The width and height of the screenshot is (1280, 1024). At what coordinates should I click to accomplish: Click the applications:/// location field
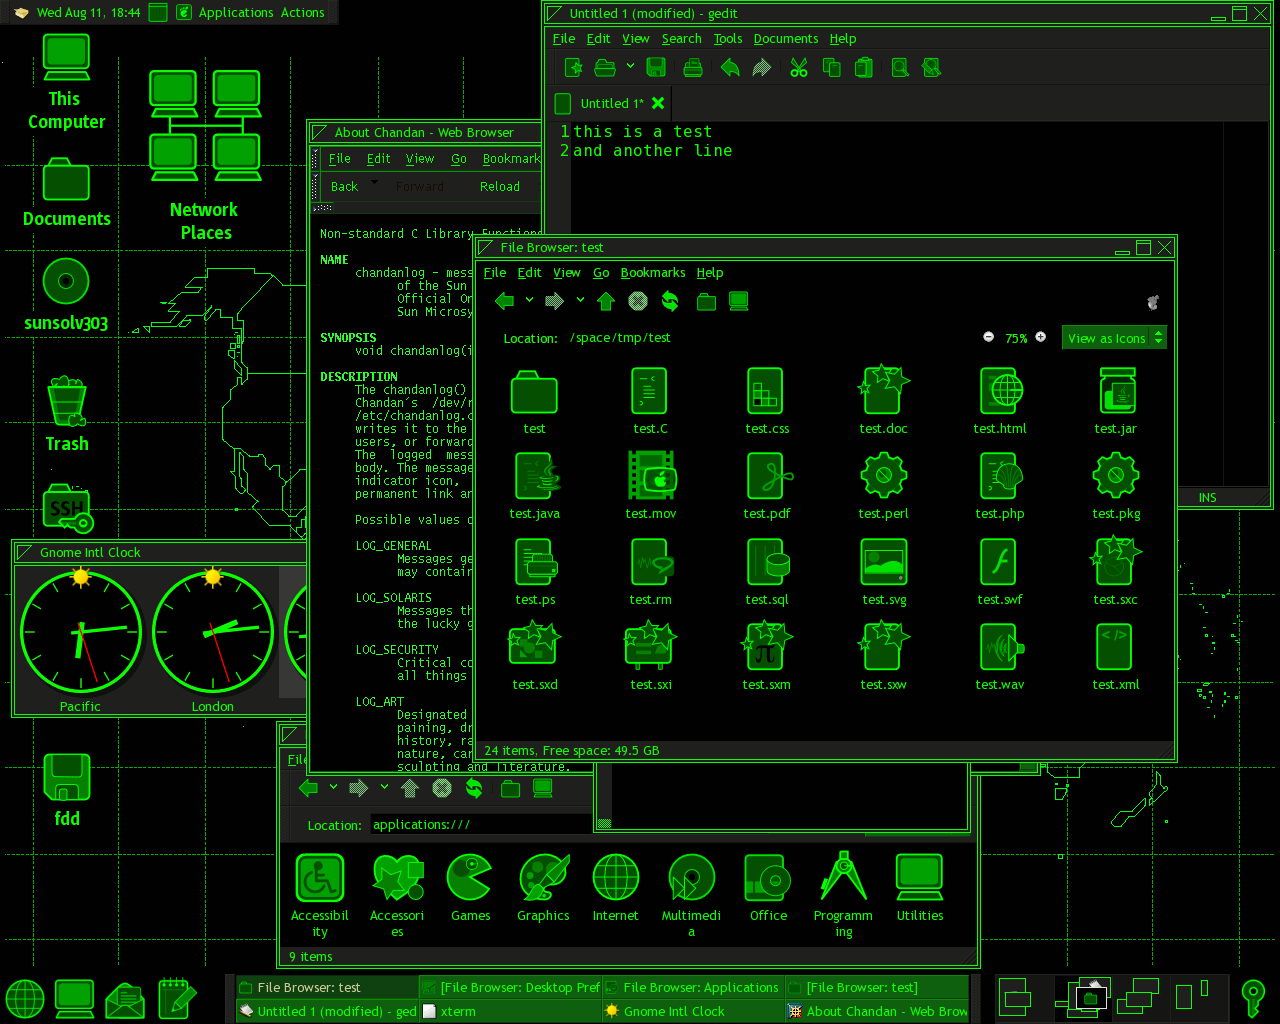coord(480,825)
